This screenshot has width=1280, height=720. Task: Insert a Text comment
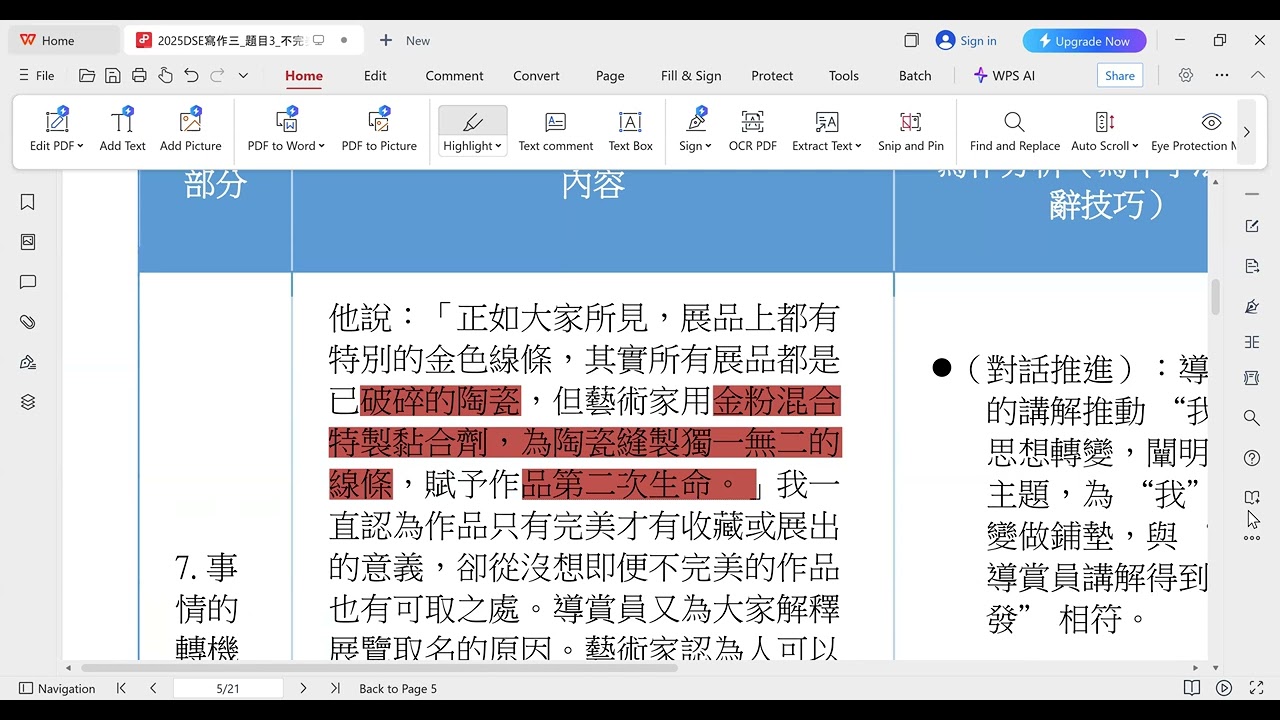coord(556,131)
